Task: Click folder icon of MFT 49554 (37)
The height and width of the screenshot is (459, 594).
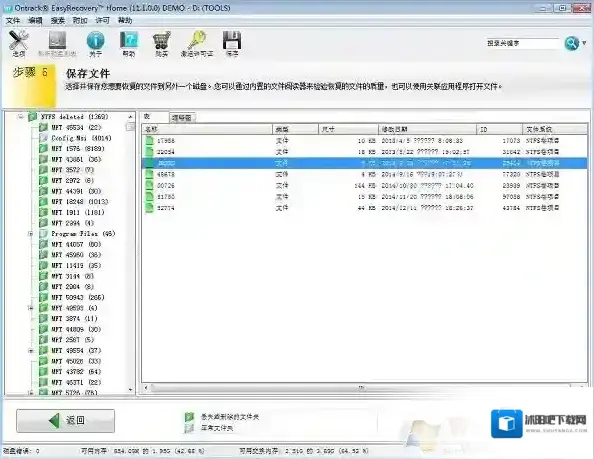Action: [x=44, y=350]
